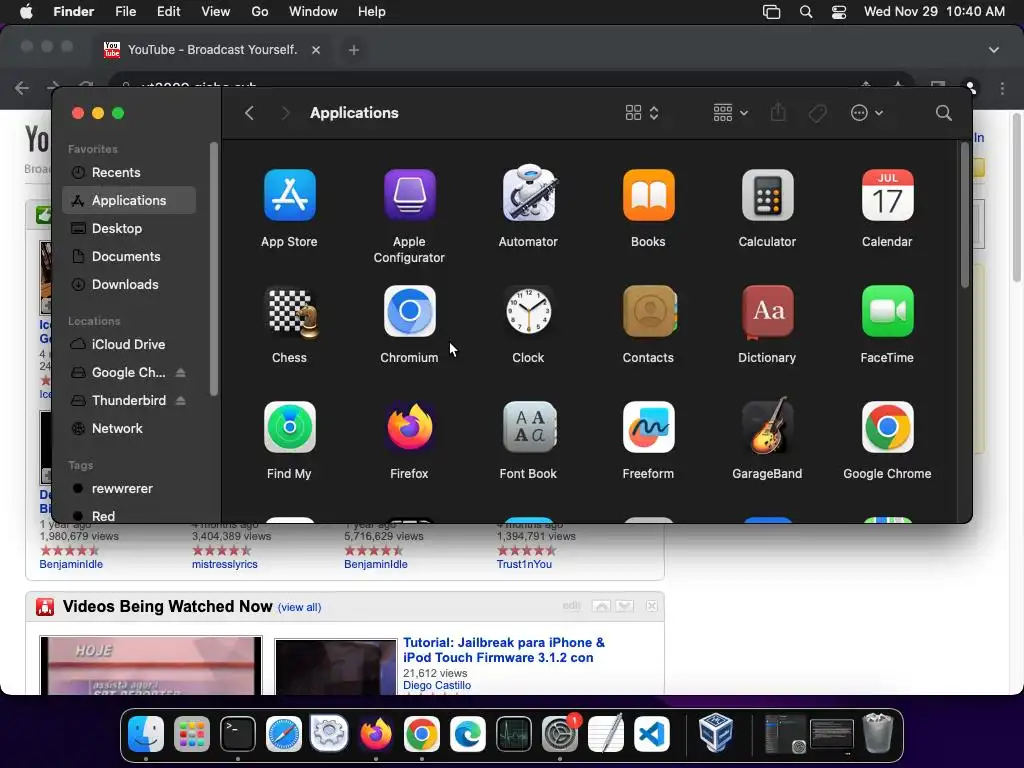1024x768 pixels.
Task: Open the Tutorial Jailbreak para iPhone video link
Action: (504, 650)
